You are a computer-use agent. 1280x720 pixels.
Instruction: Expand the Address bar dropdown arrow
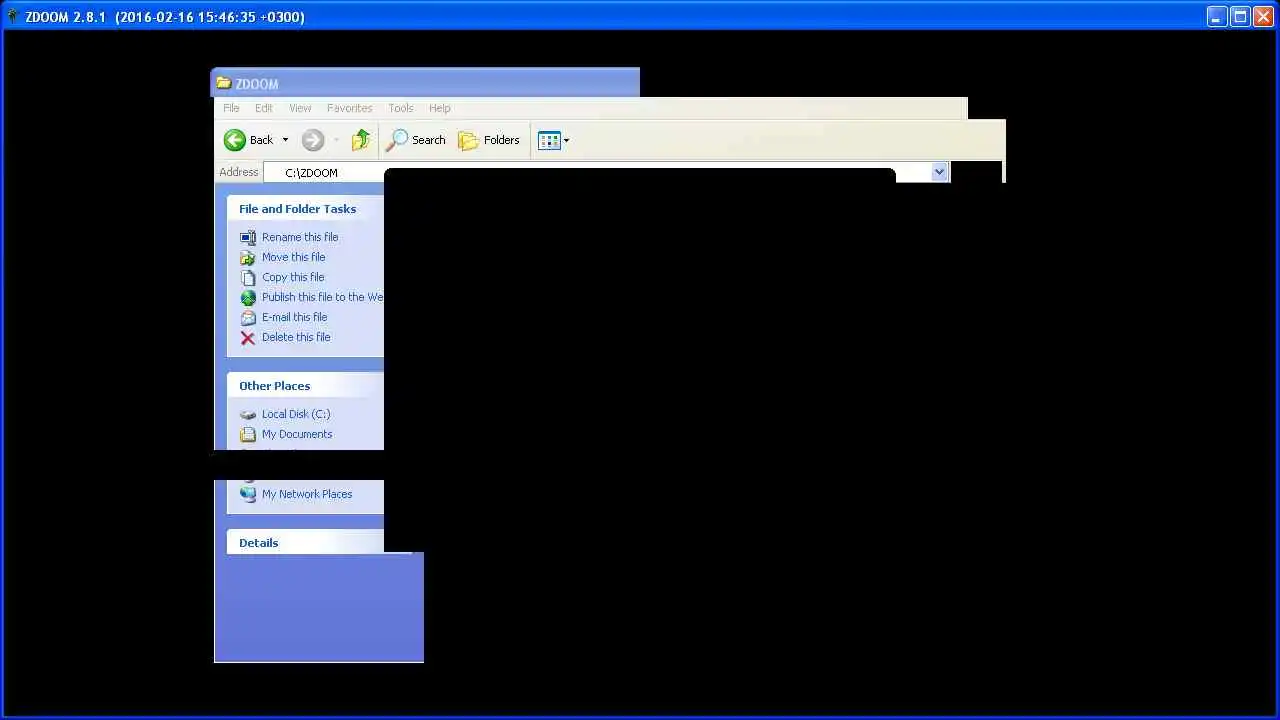click(x=939, y=172)
